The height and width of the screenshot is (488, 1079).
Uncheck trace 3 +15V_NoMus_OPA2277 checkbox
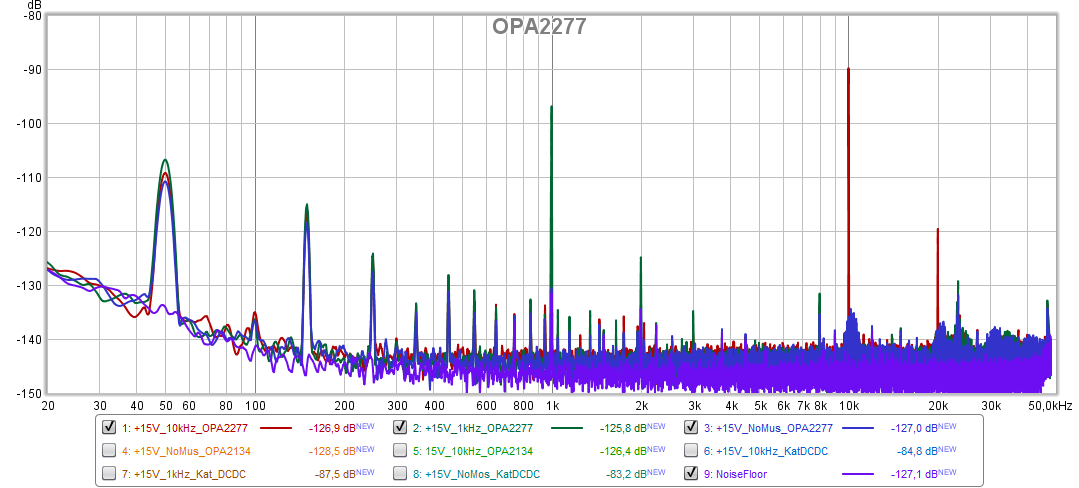(x=692, y=427)
